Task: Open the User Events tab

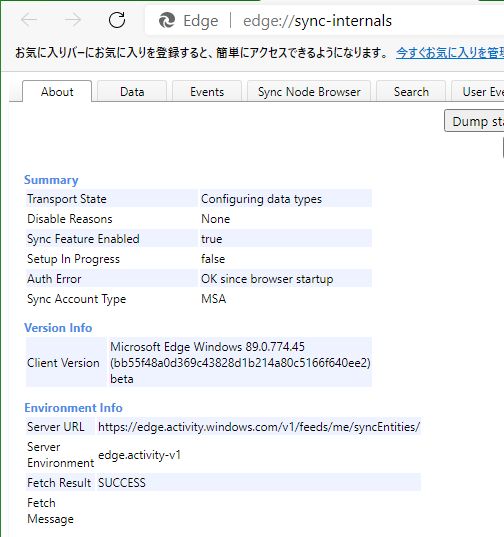Action: [478, 91]
